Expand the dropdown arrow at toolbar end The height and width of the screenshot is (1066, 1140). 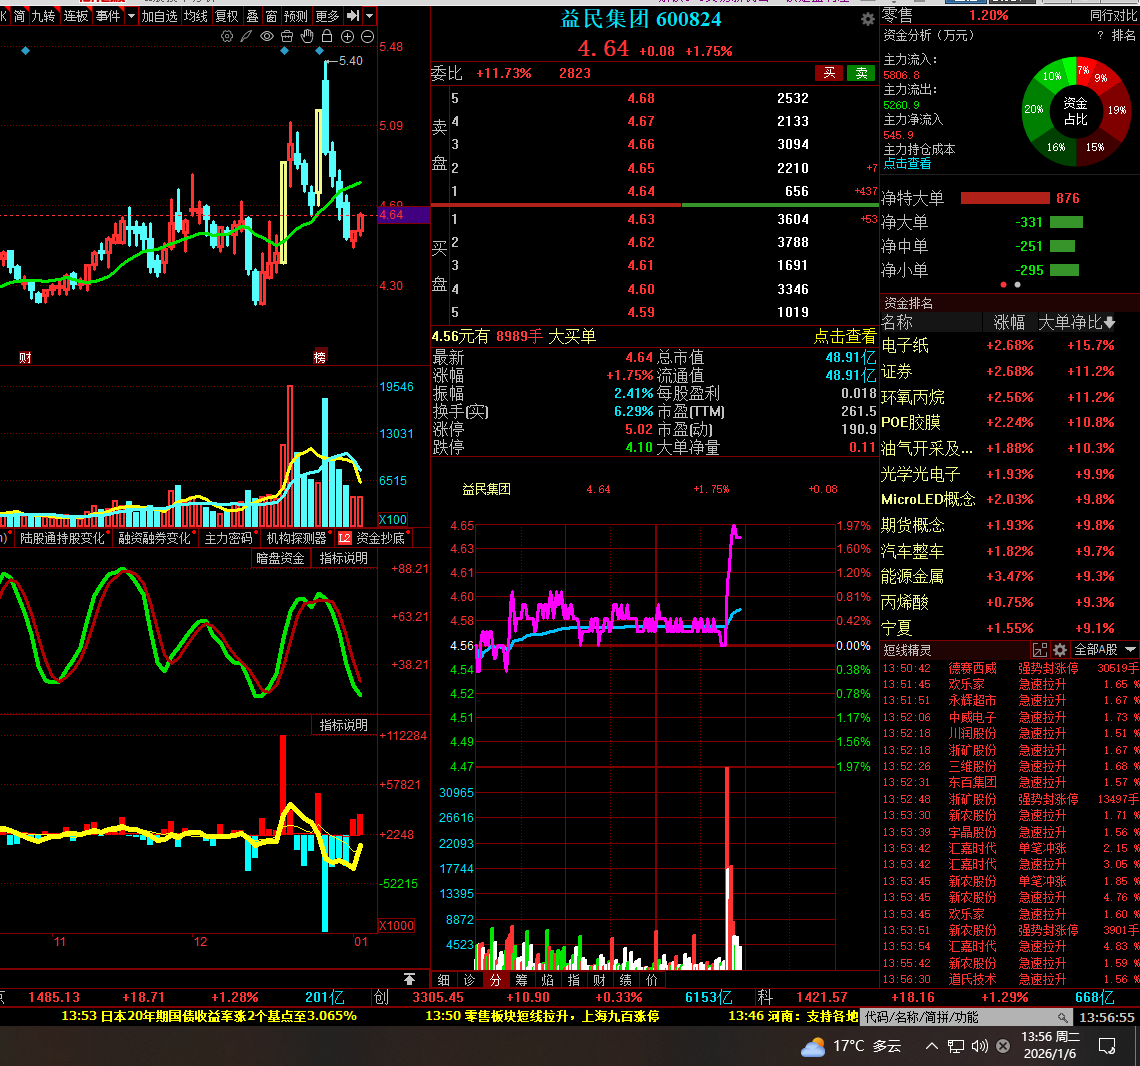tap(369, 16)
